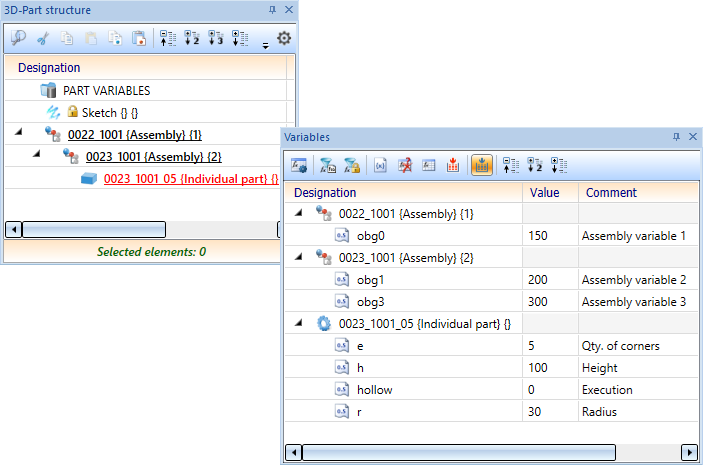Click the blue part icon of 0023_1001_05

pyautogui.click(x=89, y=178)
